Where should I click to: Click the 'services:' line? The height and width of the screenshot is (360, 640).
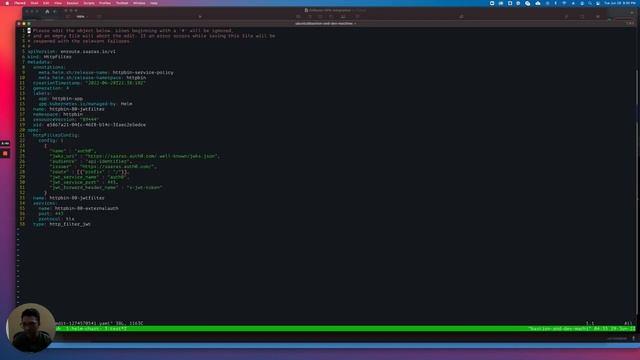click(x=44, y=203)
